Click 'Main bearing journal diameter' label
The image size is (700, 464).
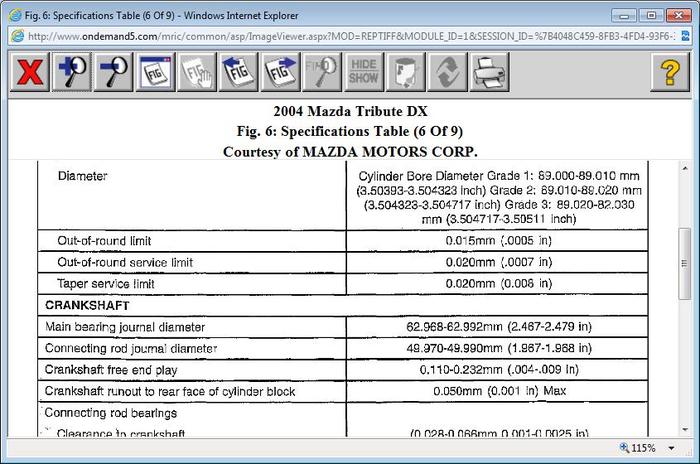point(125,327)
